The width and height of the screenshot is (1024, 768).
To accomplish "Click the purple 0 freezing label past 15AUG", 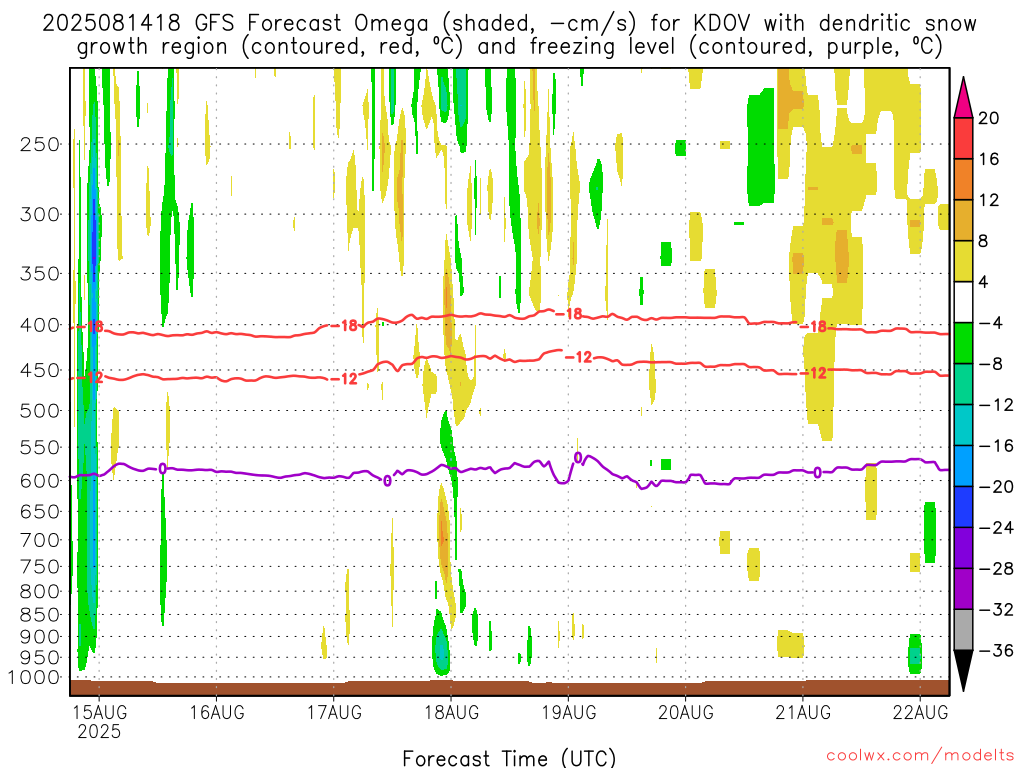I will click(x=162, y=469).
